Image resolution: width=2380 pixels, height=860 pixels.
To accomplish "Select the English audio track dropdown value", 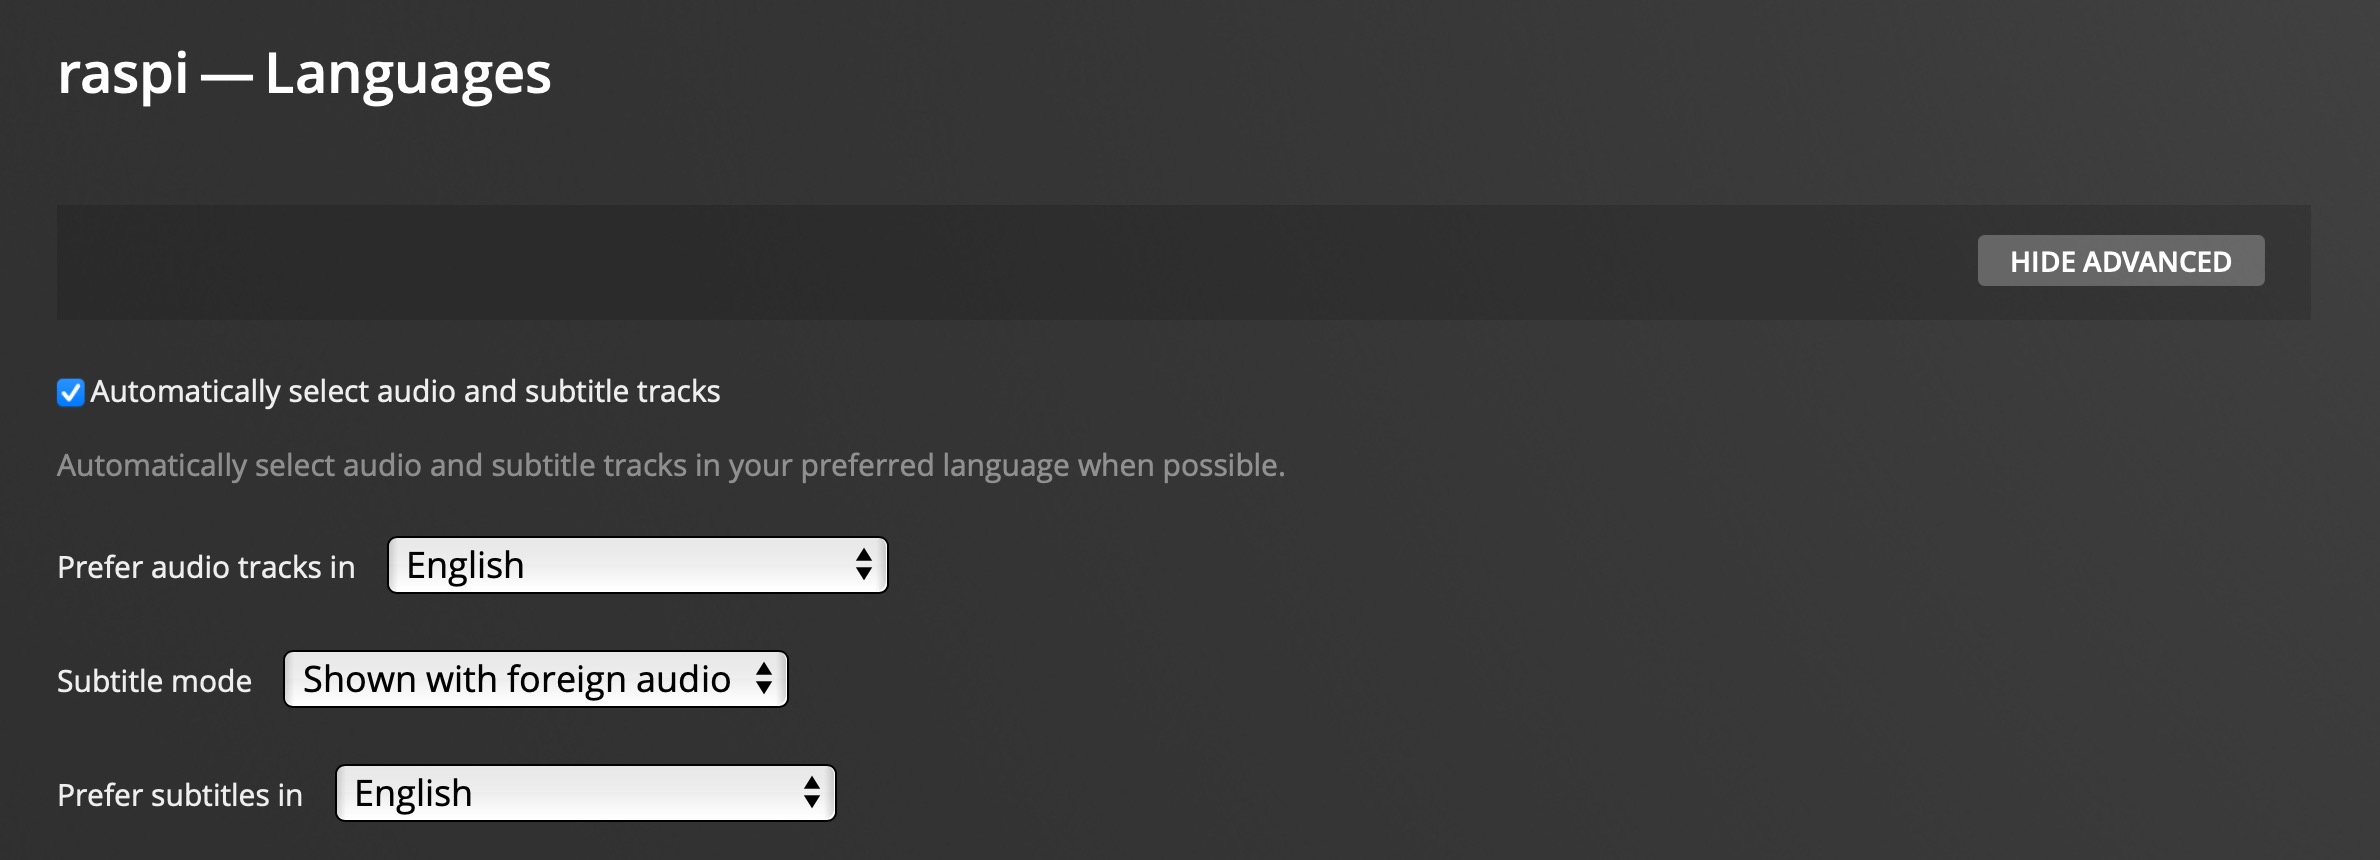I will [x=600, y=564].
